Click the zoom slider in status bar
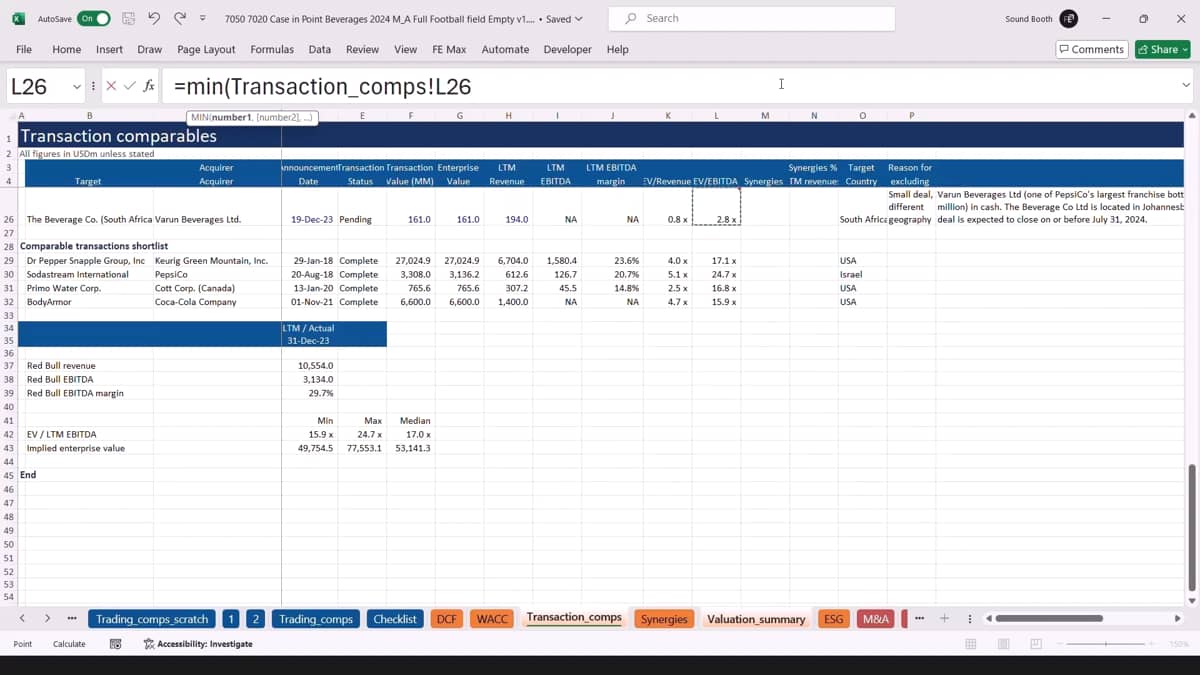The height and width of the screenshot is (675, 1200). [x=1107, y=644]
